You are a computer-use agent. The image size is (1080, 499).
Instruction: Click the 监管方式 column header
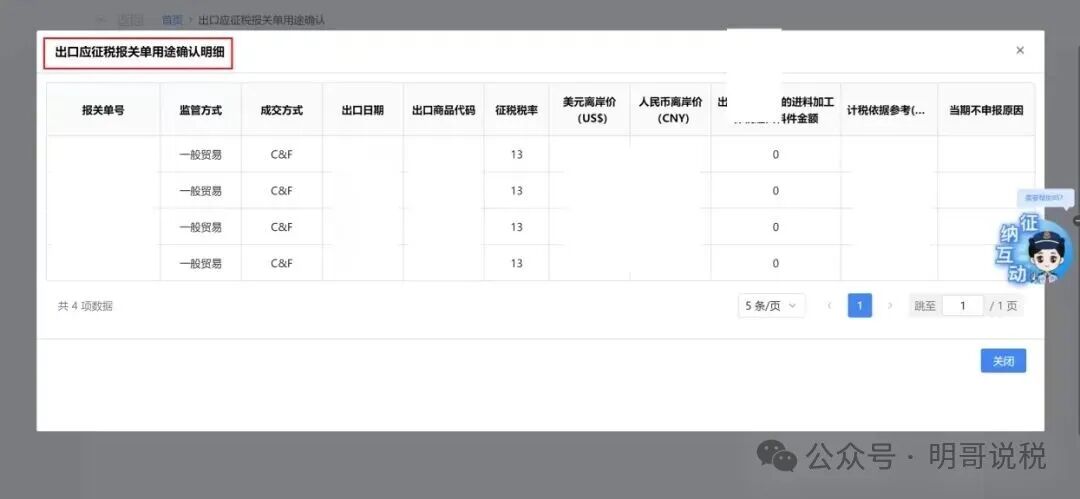coord(200,110)
